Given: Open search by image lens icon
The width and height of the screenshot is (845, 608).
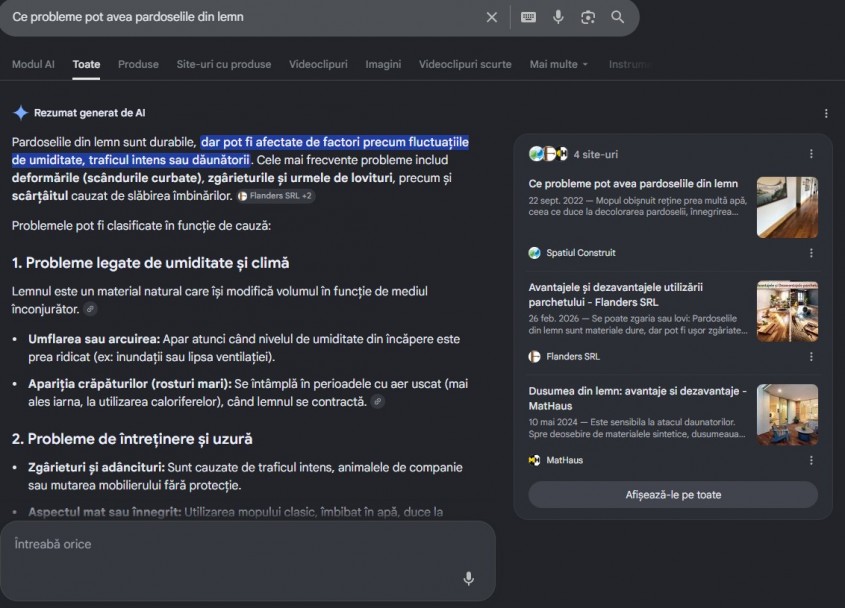Looking at the screenshot, I should 588,17.
